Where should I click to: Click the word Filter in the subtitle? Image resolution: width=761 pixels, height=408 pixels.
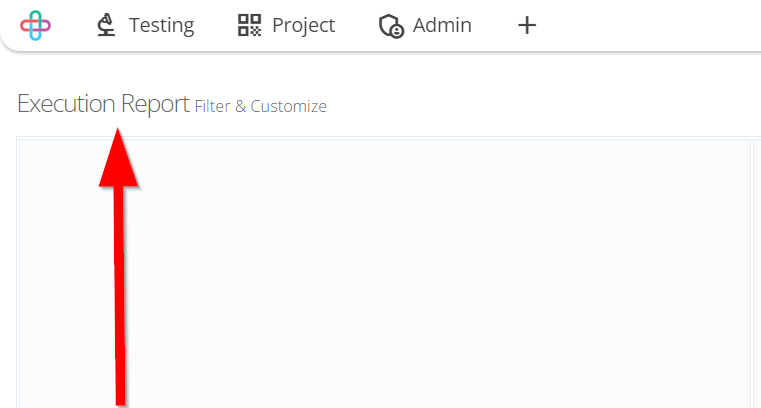point(213,106)
